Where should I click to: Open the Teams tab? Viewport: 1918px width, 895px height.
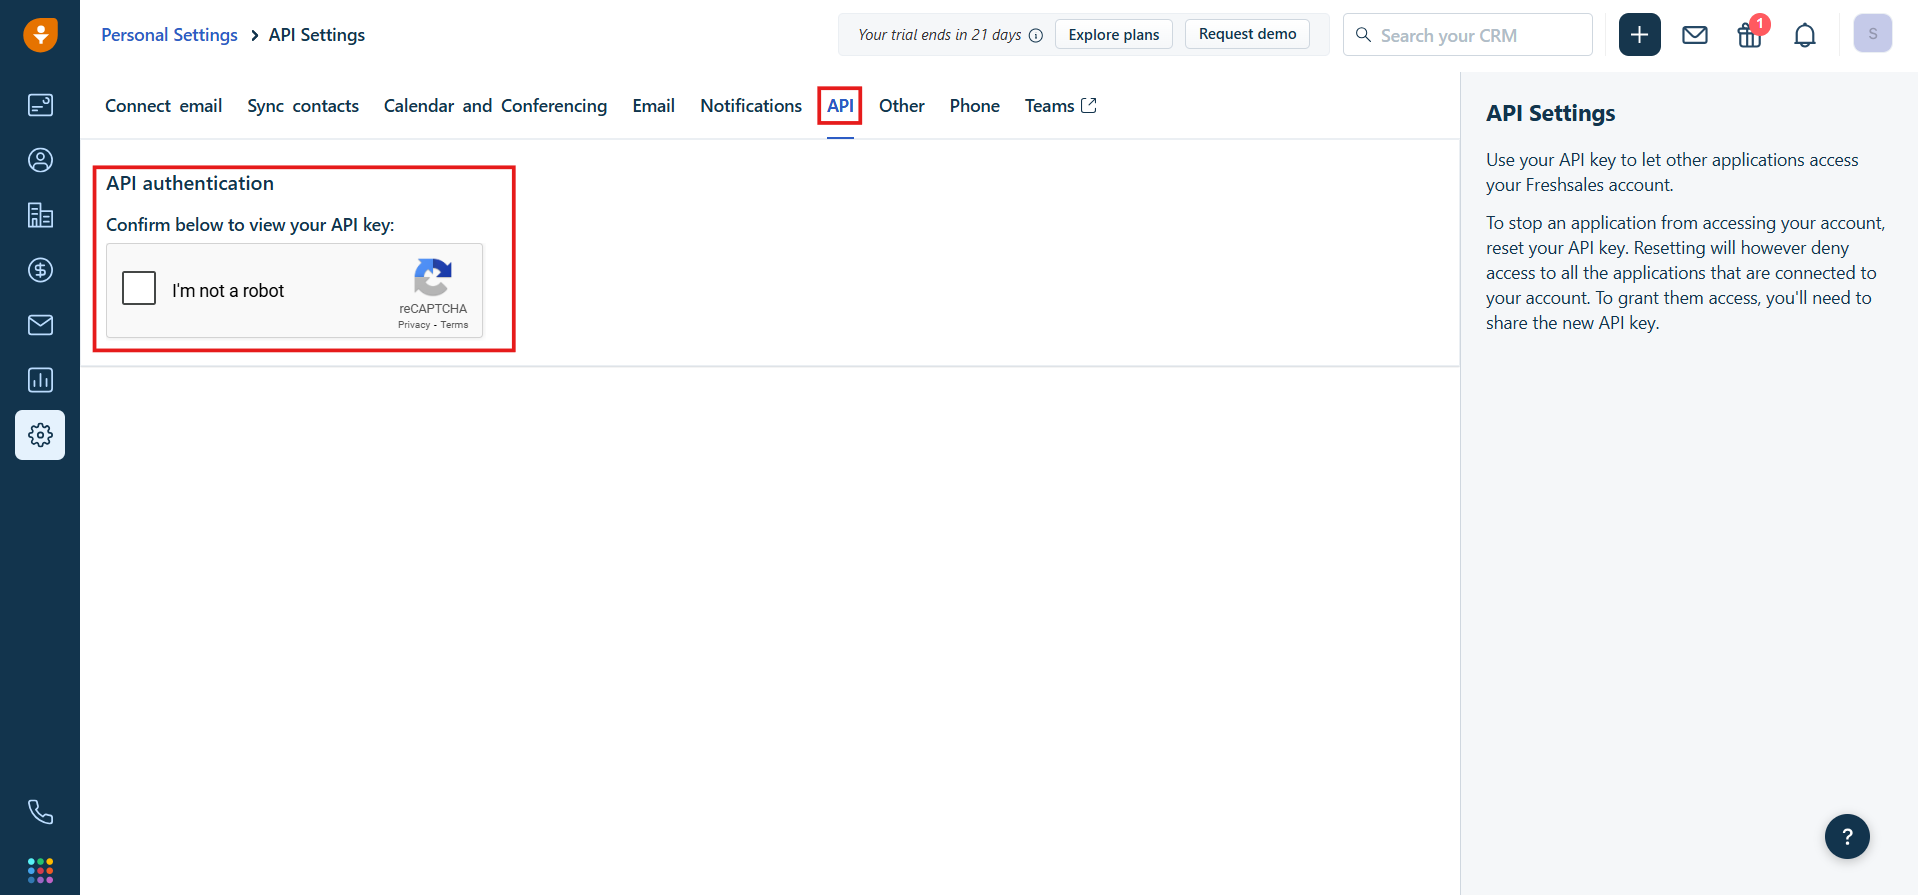pos(1049,106)
